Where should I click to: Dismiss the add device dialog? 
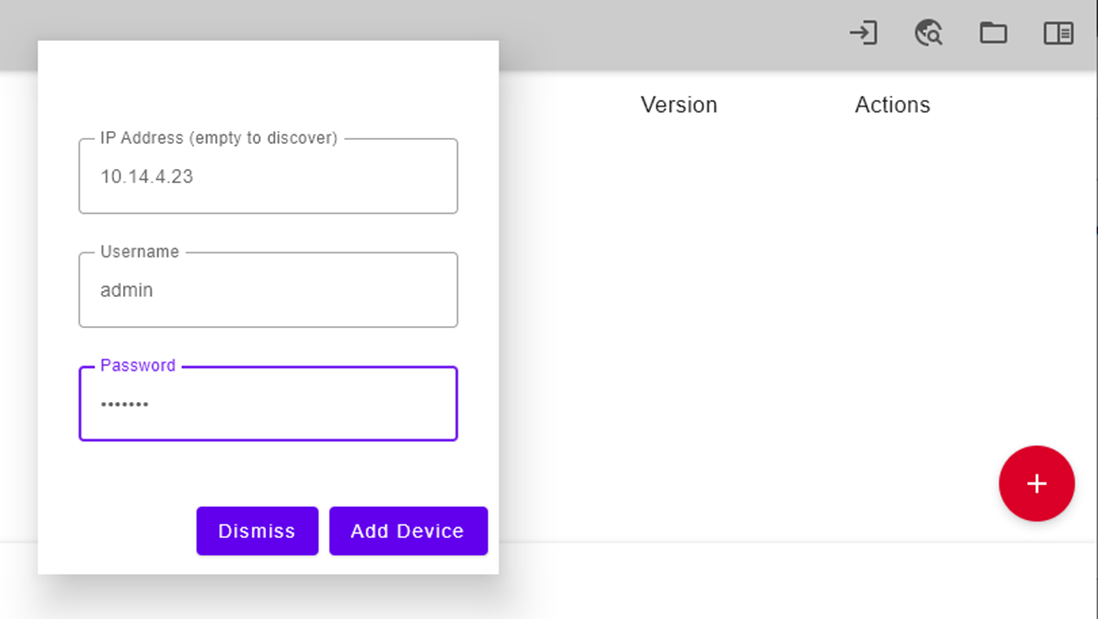pyautogui.click(x=257, y=531)
